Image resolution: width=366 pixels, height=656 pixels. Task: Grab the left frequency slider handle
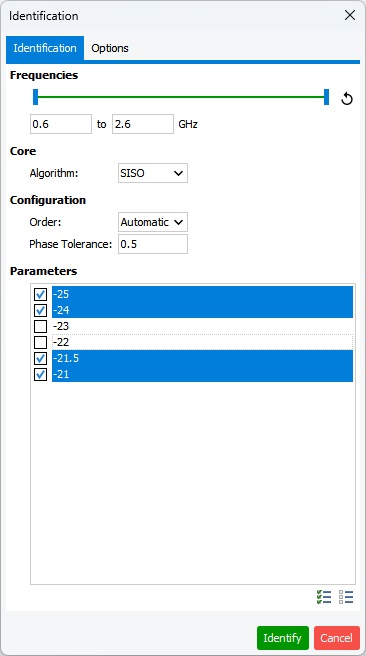click(36, 97)
